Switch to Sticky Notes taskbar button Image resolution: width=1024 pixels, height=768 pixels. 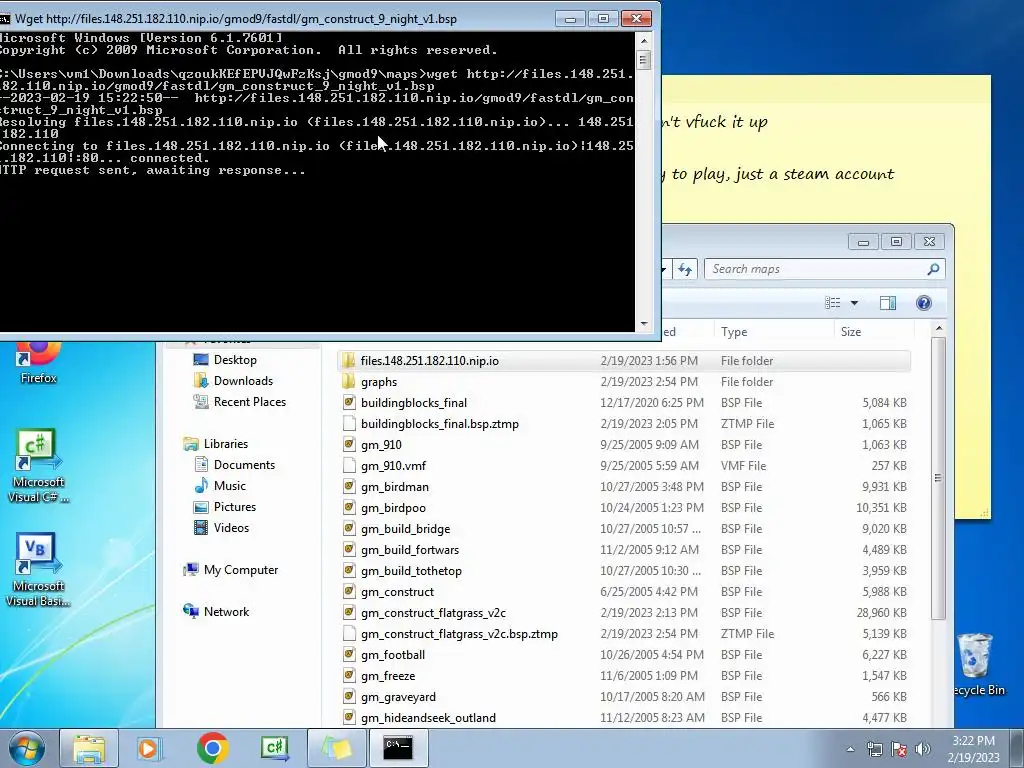(x=336, y=748)
